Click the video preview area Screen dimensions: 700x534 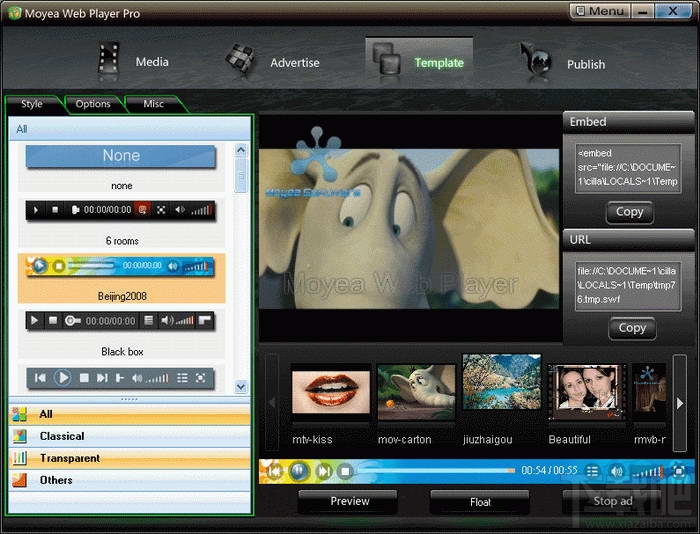coord(409,229)
